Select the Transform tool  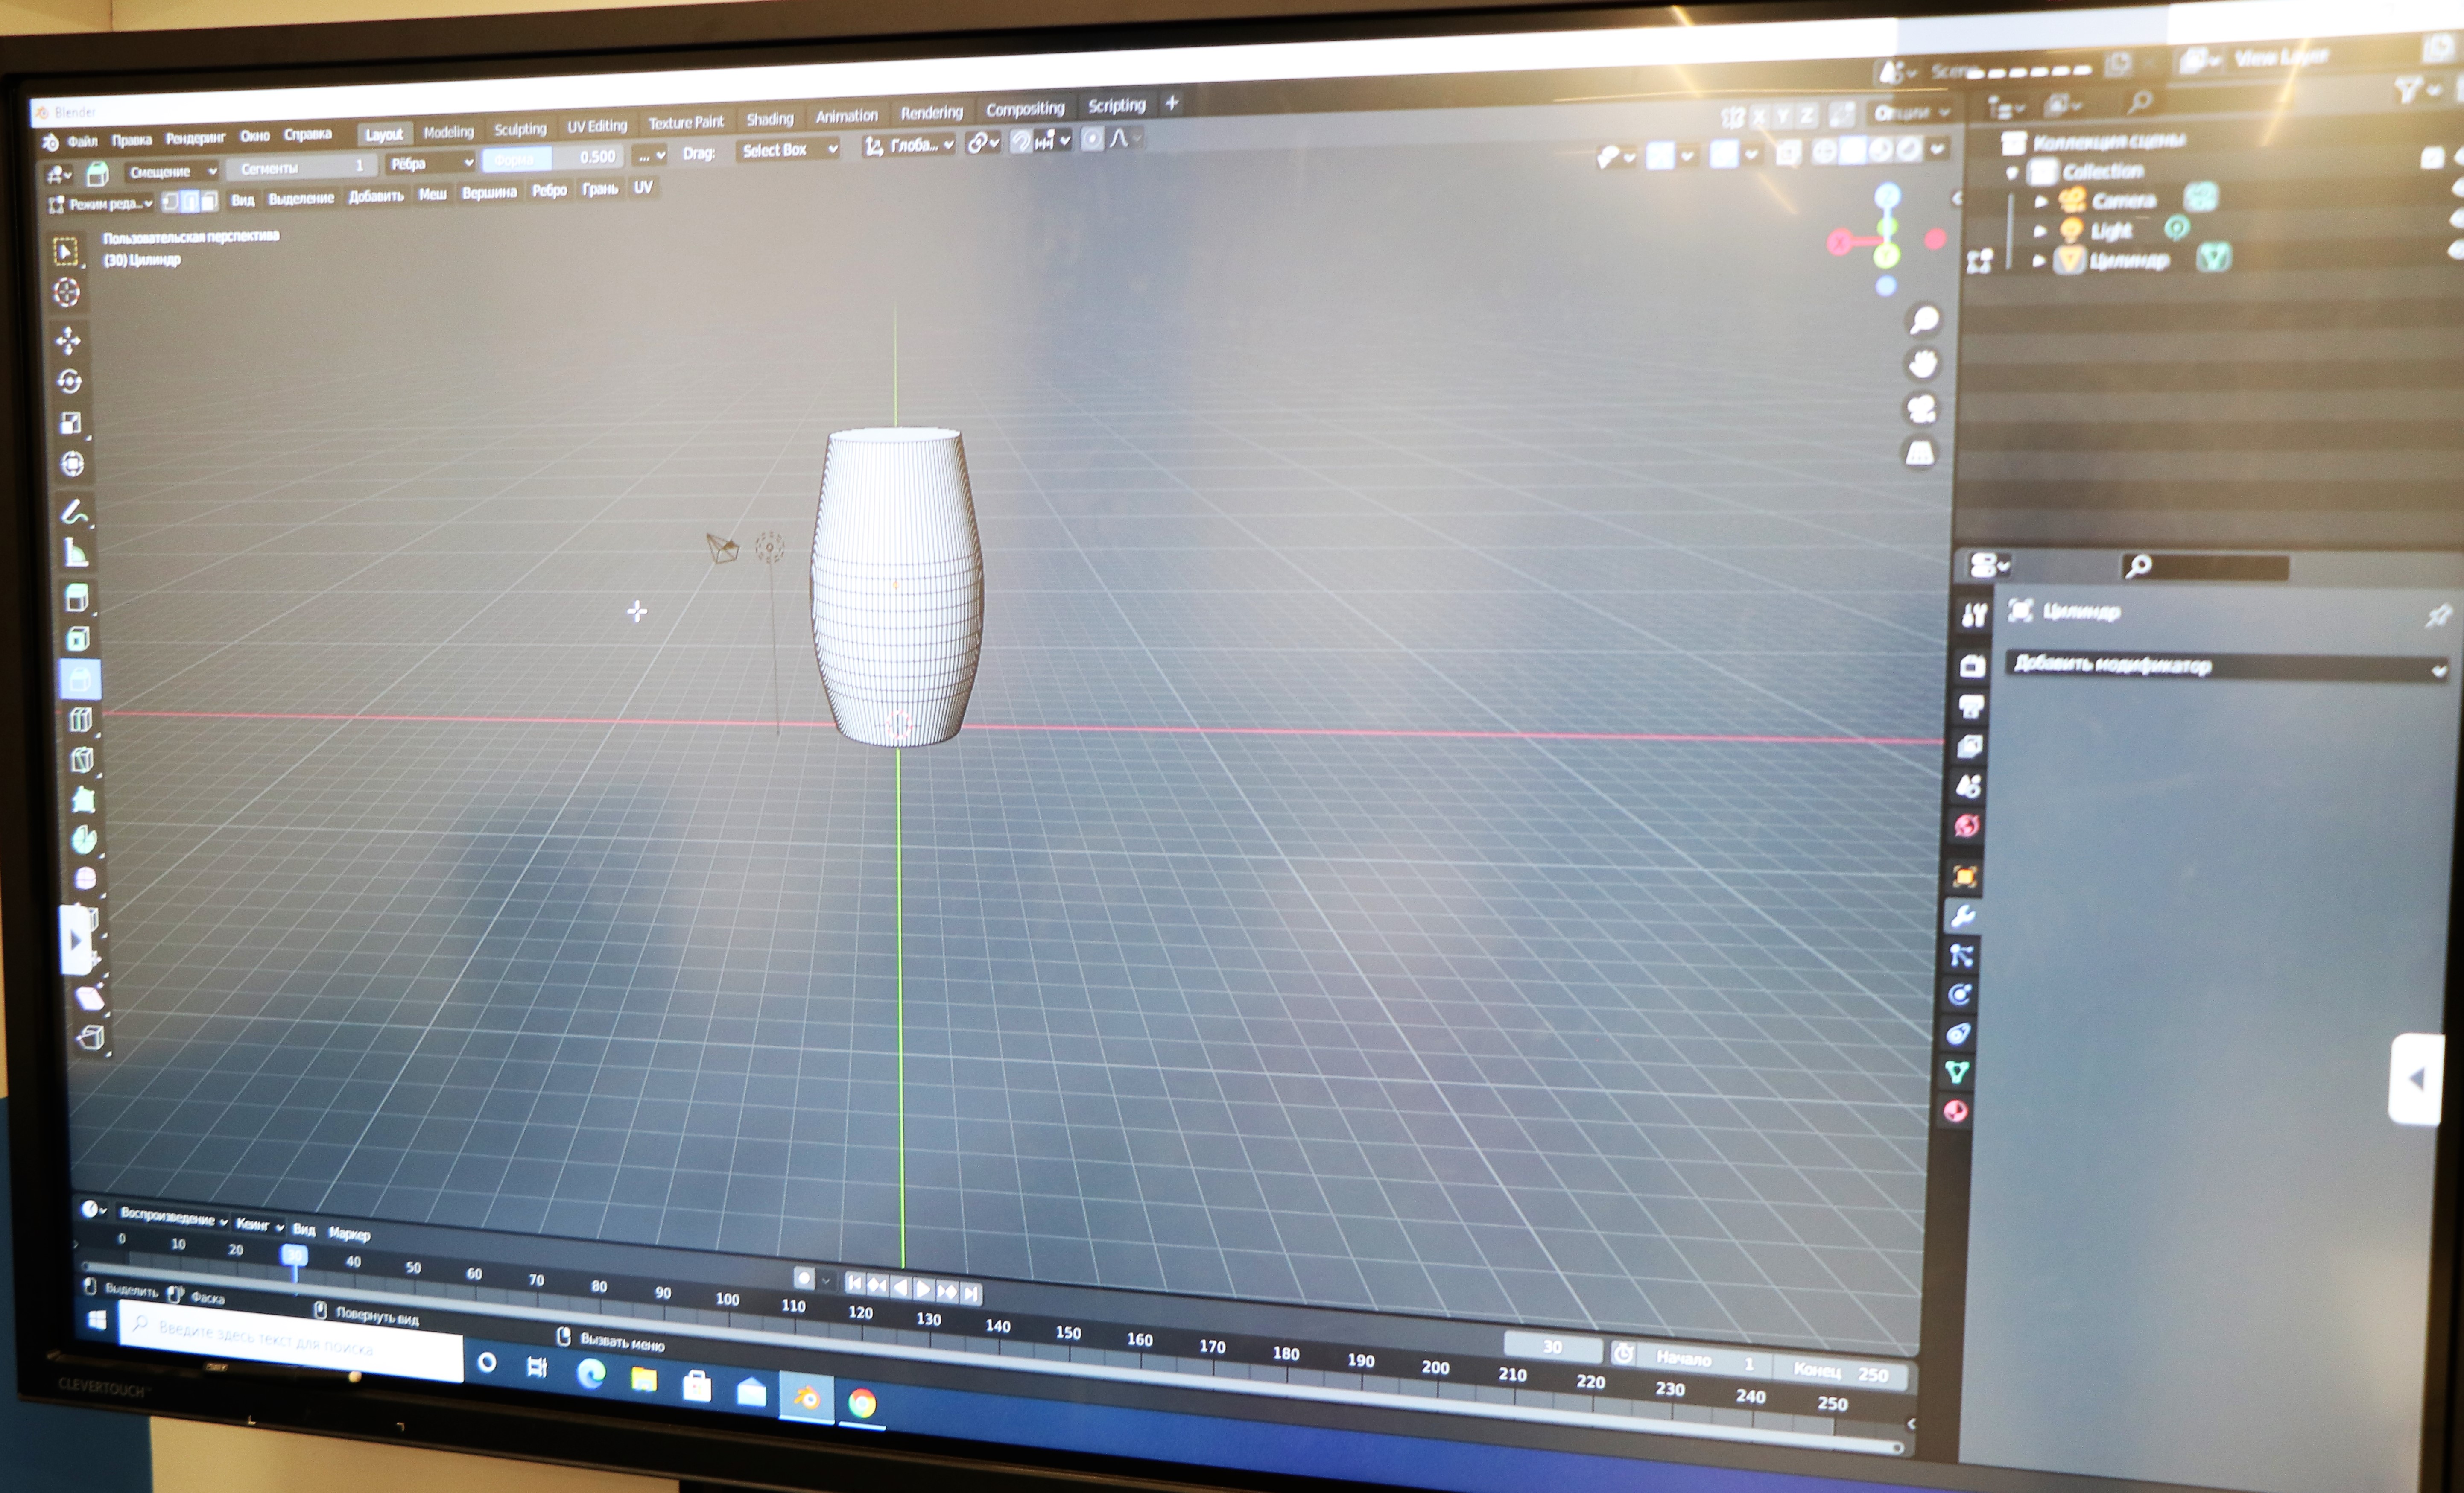click(x=72, y=464)
